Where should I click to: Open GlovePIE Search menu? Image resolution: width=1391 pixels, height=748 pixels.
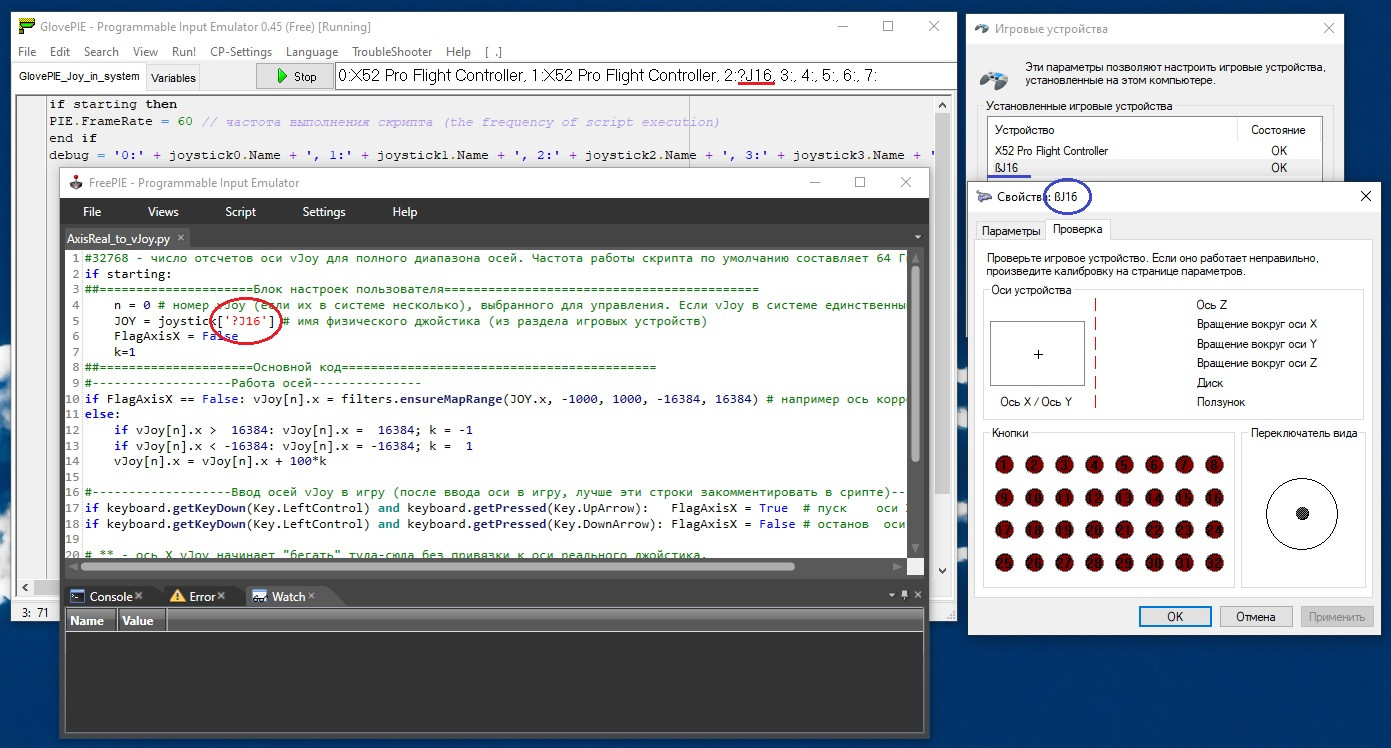(101, 52)
